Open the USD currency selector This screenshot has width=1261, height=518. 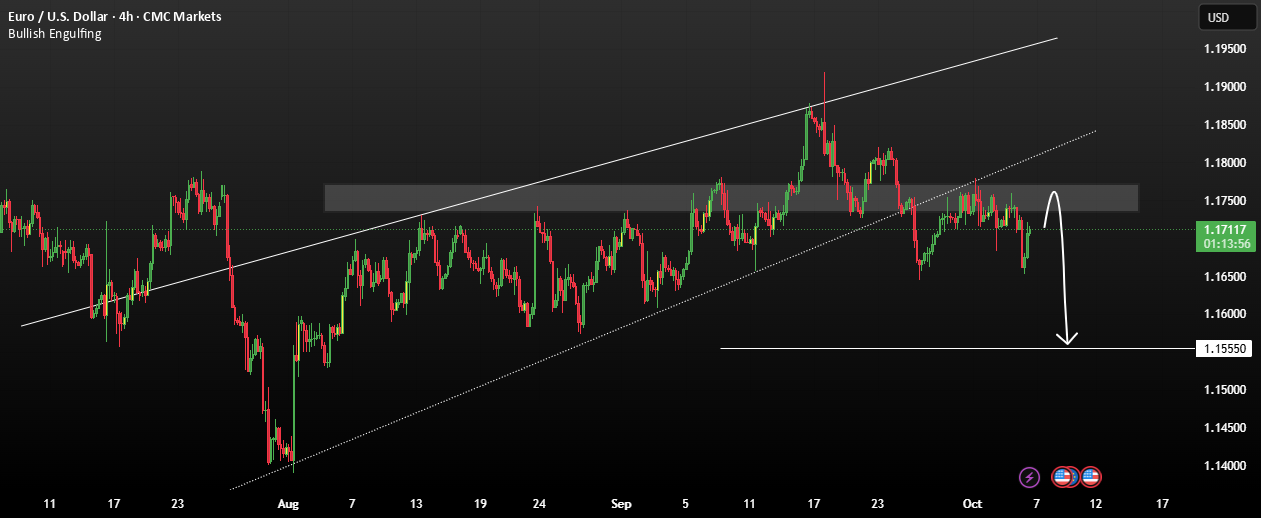click(x=1227, y=17)
